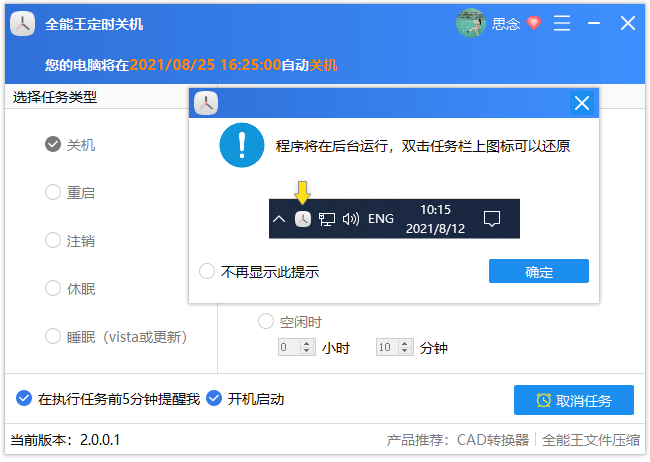Open the hamburger menu in the title bar
650x462 pixels.
[562, 23]
